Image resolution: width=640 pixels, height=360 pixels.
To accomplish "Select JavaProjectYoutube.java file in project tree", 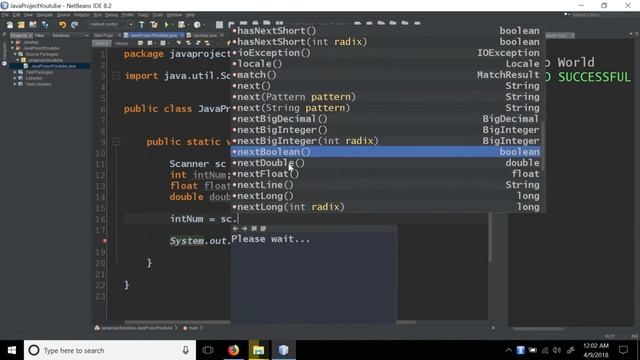I will coord(53,66).
